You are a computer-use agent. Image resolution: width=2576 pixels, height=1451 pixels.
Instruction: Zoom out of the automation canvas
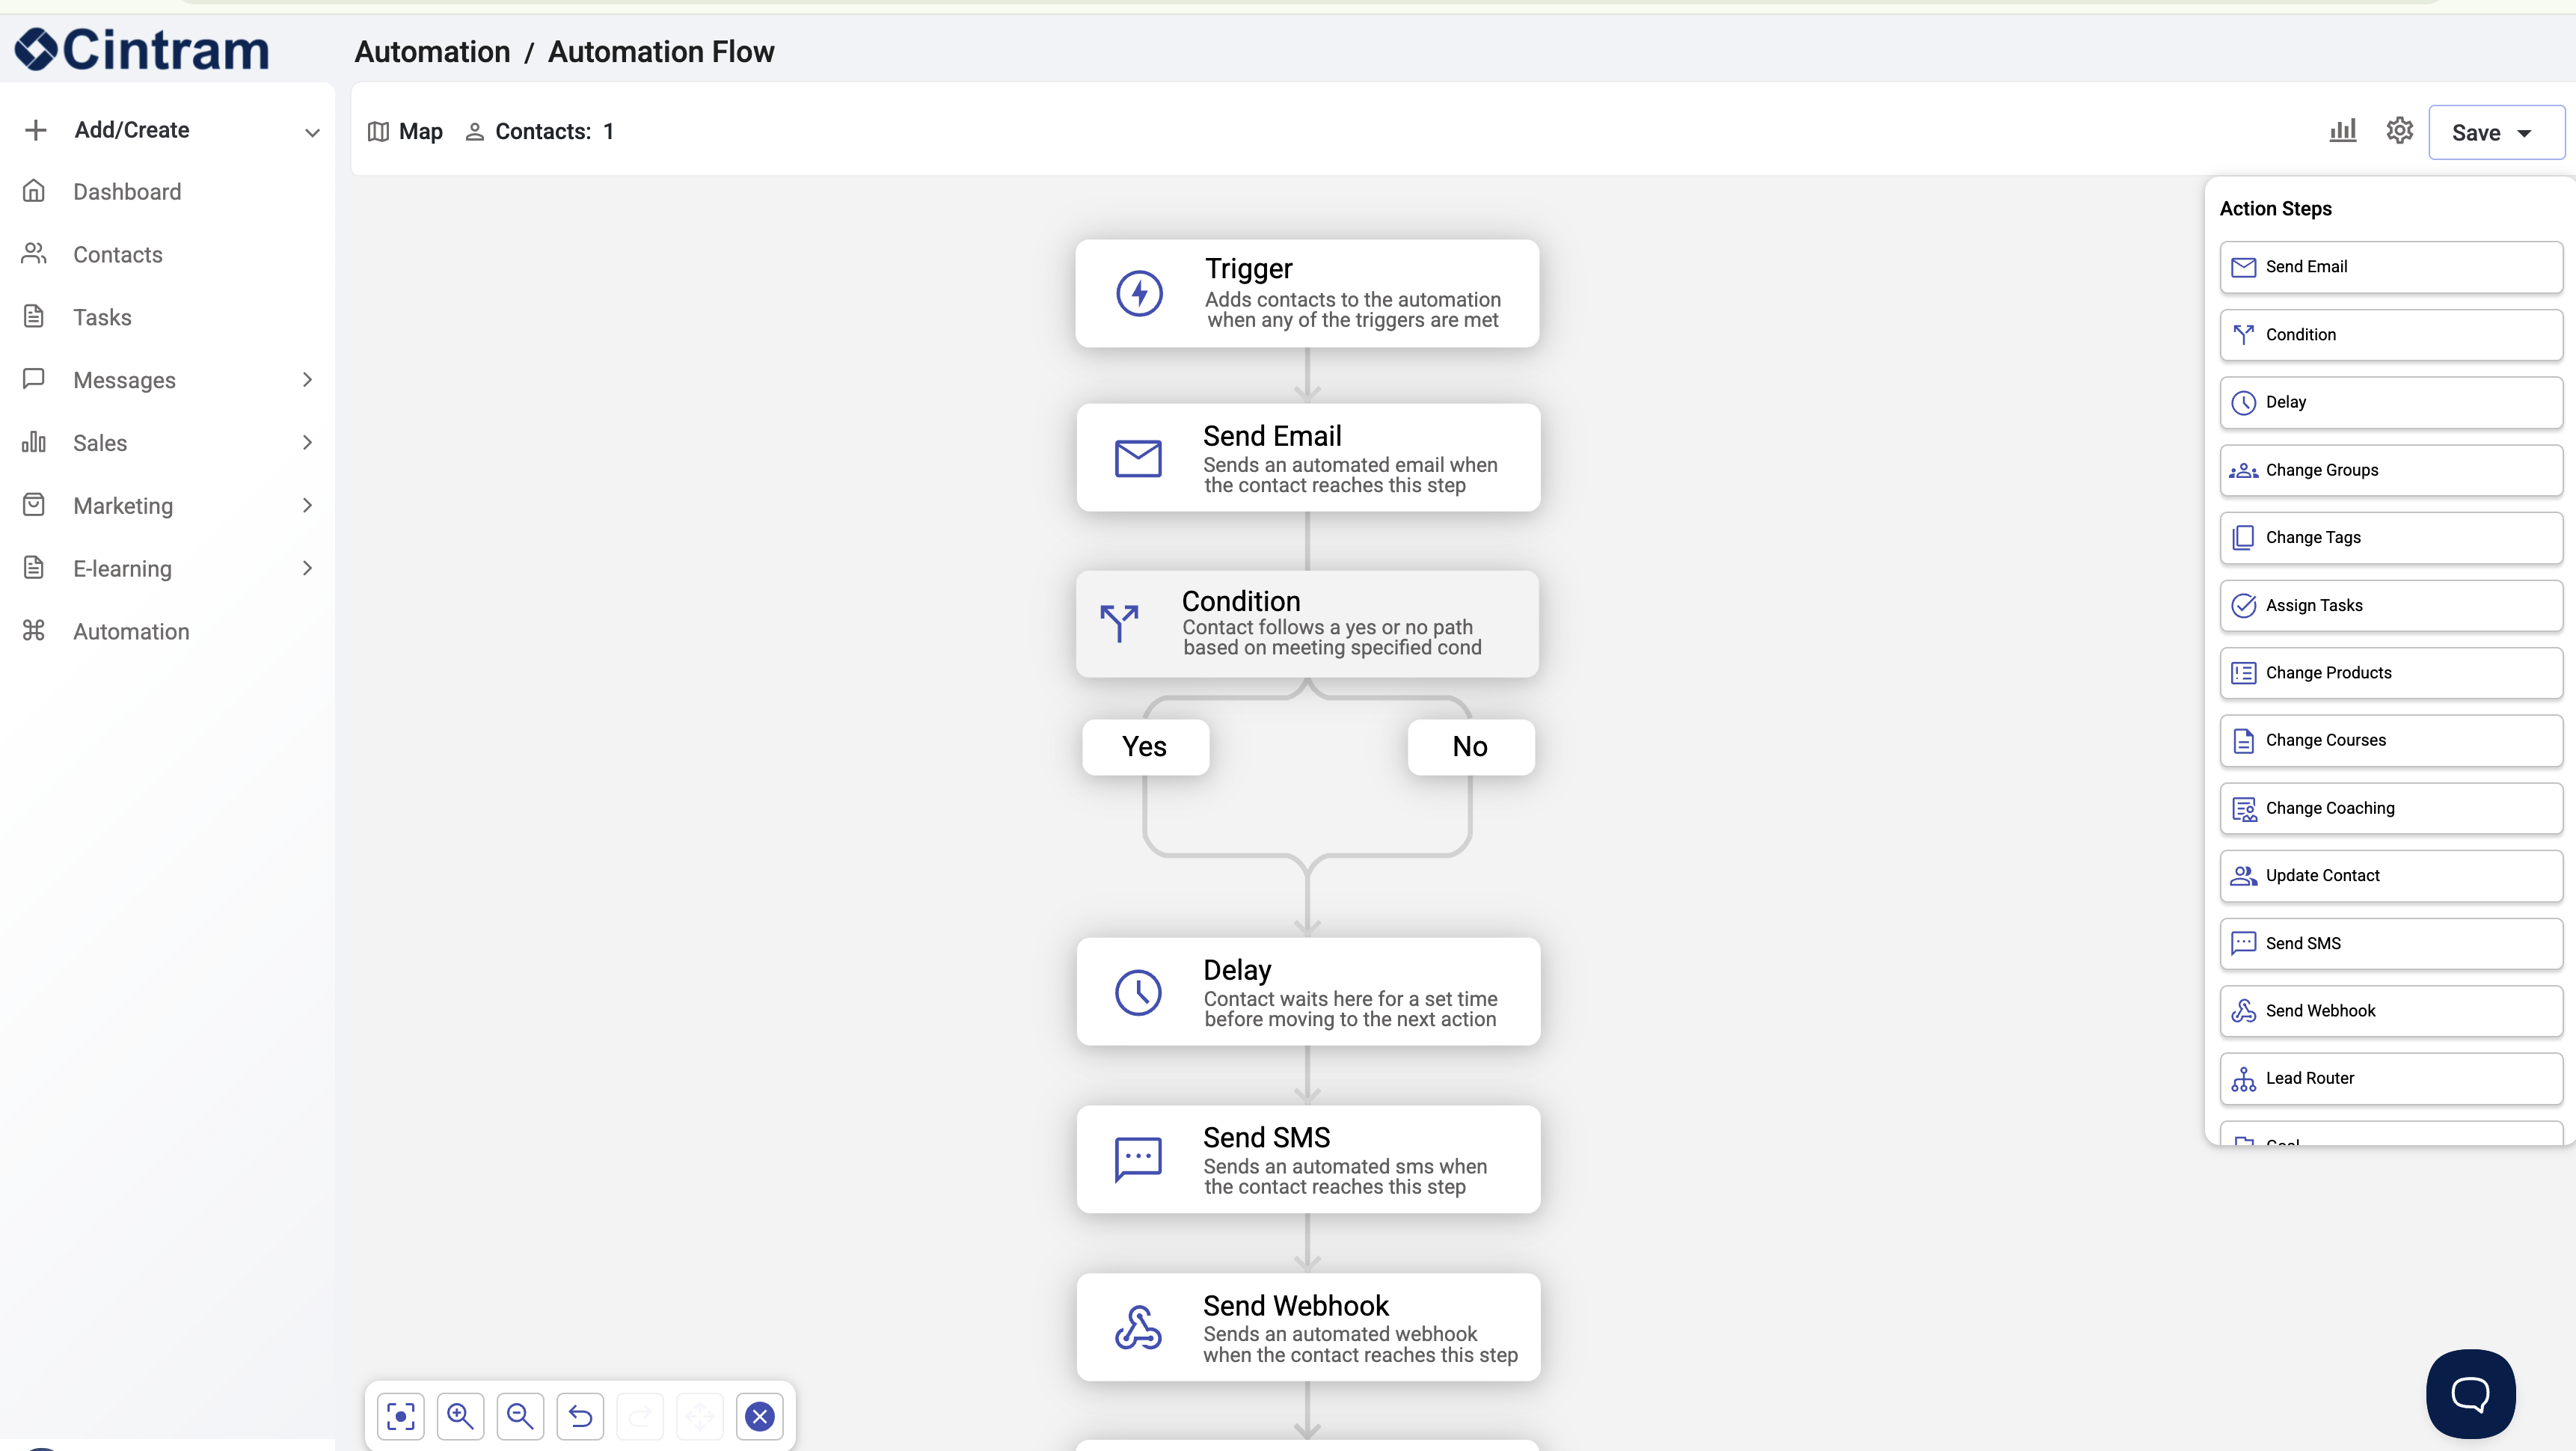[520, 1416]
